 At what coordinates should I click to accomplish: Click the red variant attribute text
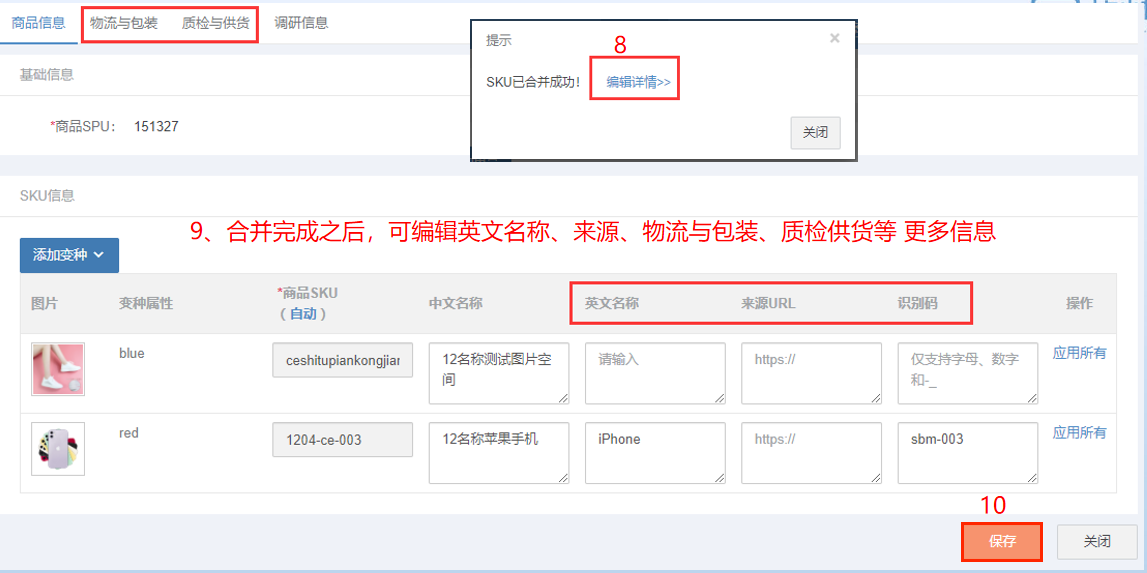tap(129, 432)
